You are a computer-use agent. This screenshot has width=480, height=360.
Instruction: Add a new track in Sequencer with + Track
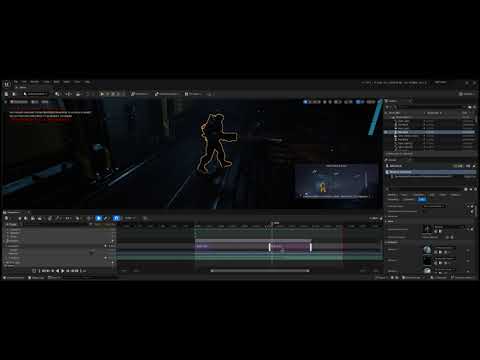point(11,224)
